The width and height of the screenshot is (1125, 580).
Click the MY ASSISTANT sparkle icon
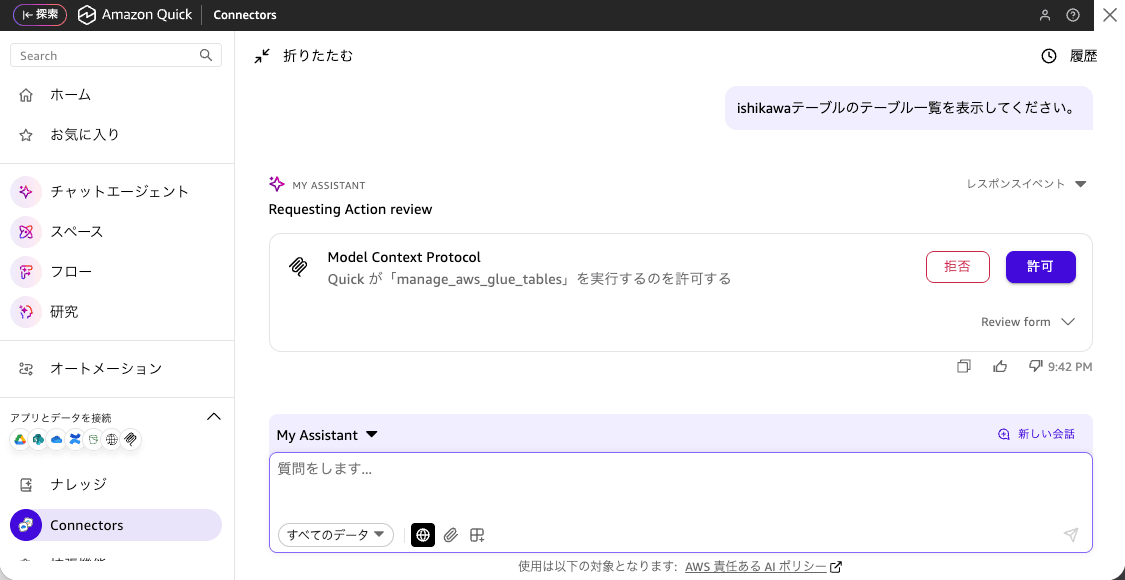tap(277, 184)
